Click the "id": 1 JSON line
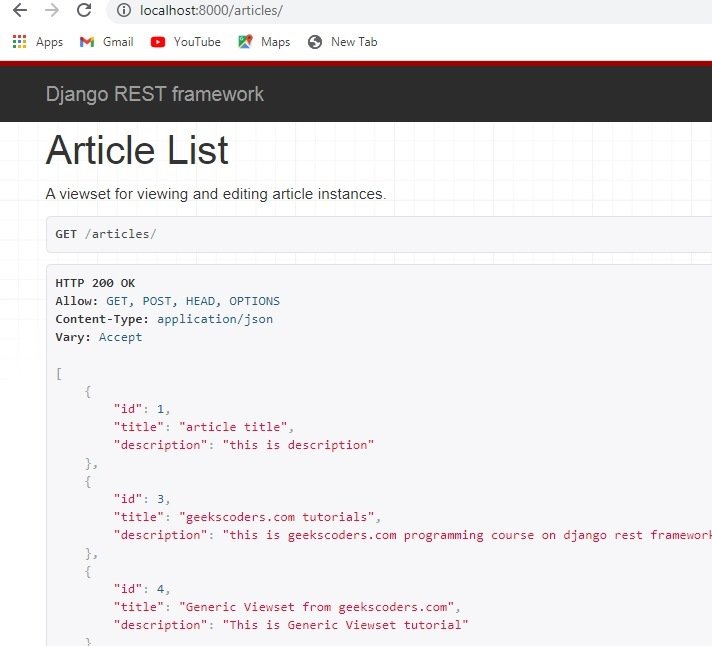This screenshot has width=712, height=646. (x=142, y=409)
